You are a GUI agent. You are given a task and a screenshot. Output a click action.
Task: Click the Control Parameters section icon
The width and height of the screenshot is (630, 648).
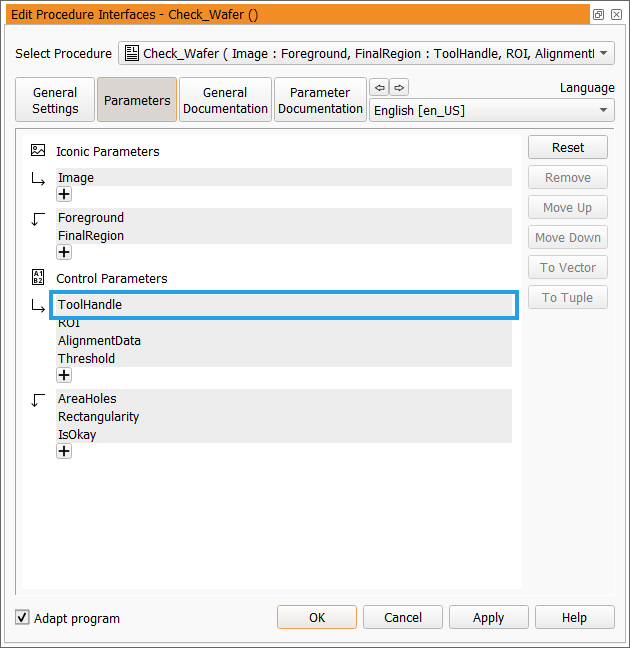coord(38,277)
